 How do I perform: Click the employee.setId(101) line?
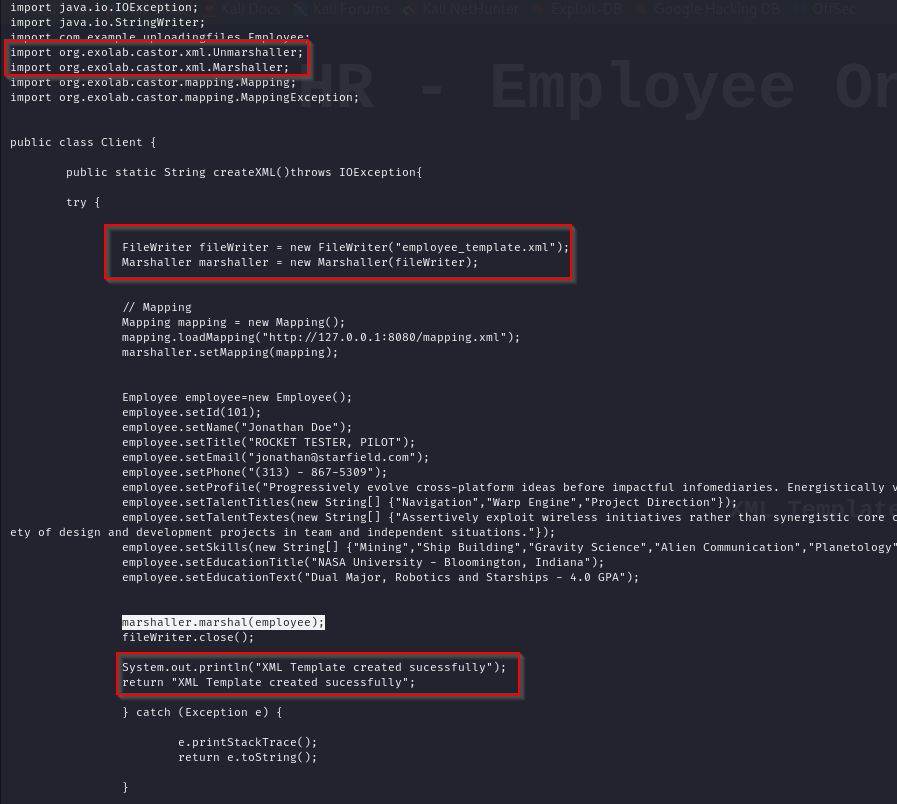(191, 412)
